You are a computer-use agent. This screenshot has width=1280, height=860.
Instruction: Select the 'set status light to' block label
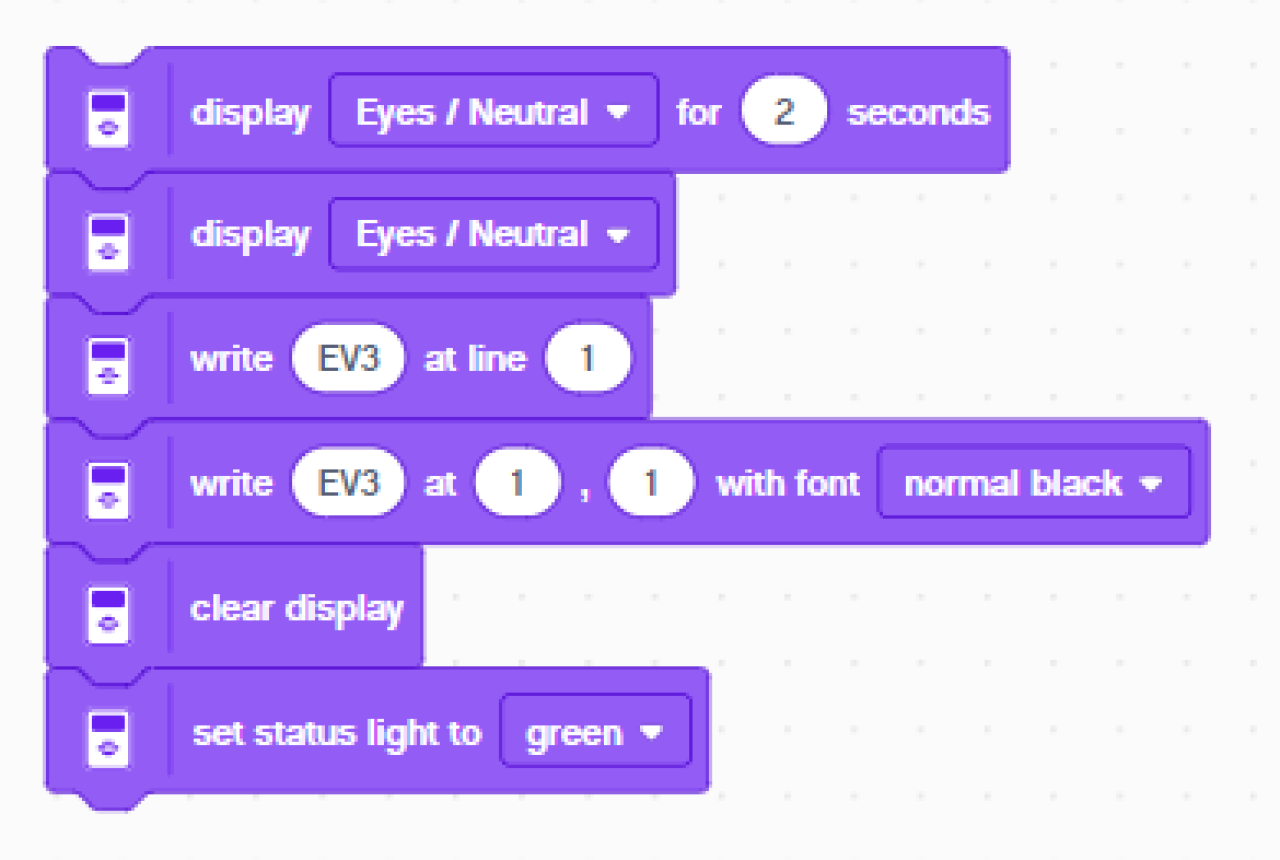point(337,732)
